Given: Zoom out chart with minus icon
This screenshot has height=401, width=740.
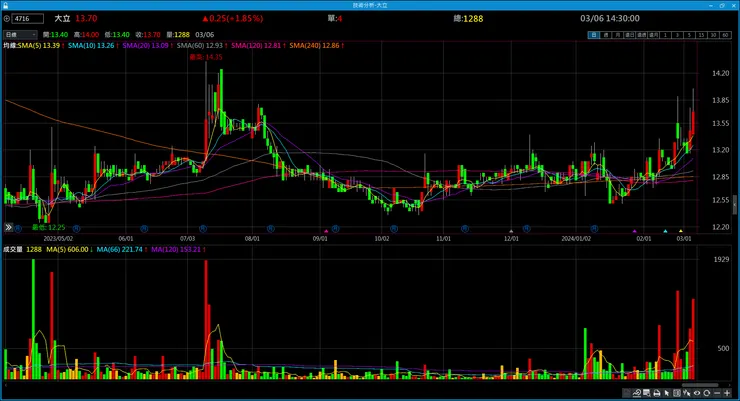Looking at the screenshot, I should [x=717, y=393].
